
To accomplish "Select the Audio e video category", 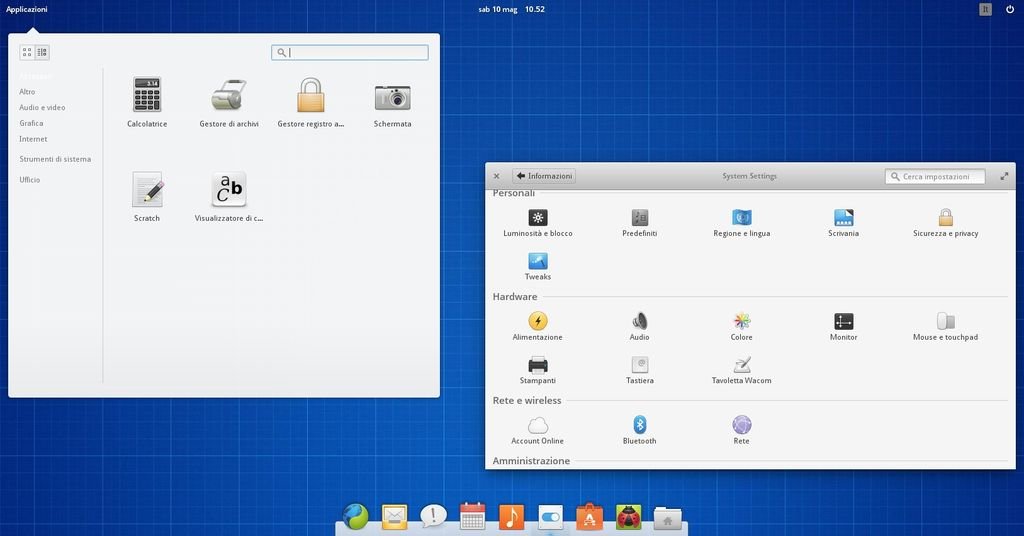I will (x=42, y=107).
